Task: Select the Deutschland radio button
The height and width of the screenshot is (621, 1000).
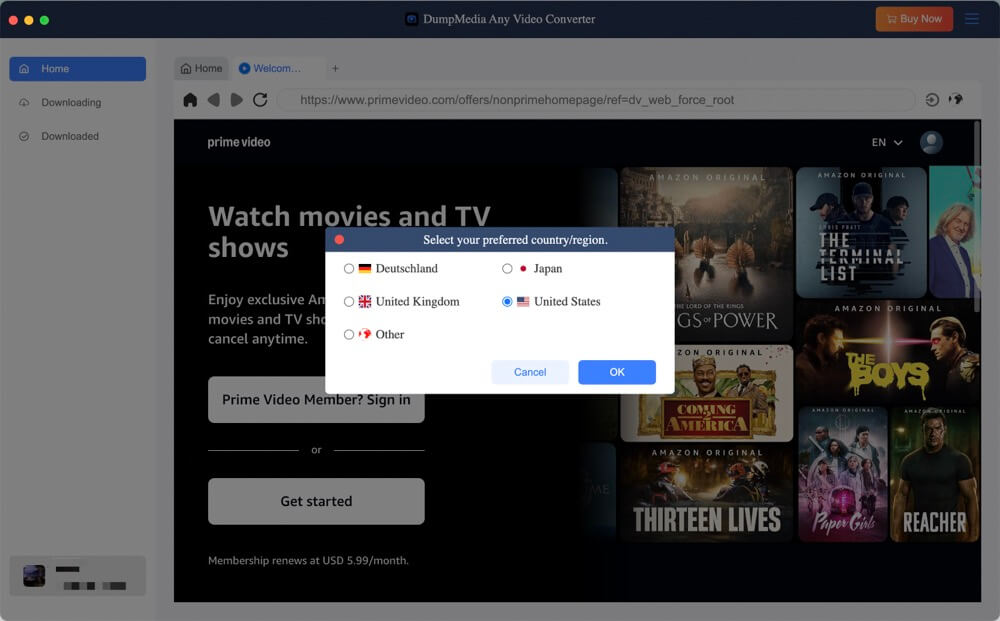Action: (349, 268)
